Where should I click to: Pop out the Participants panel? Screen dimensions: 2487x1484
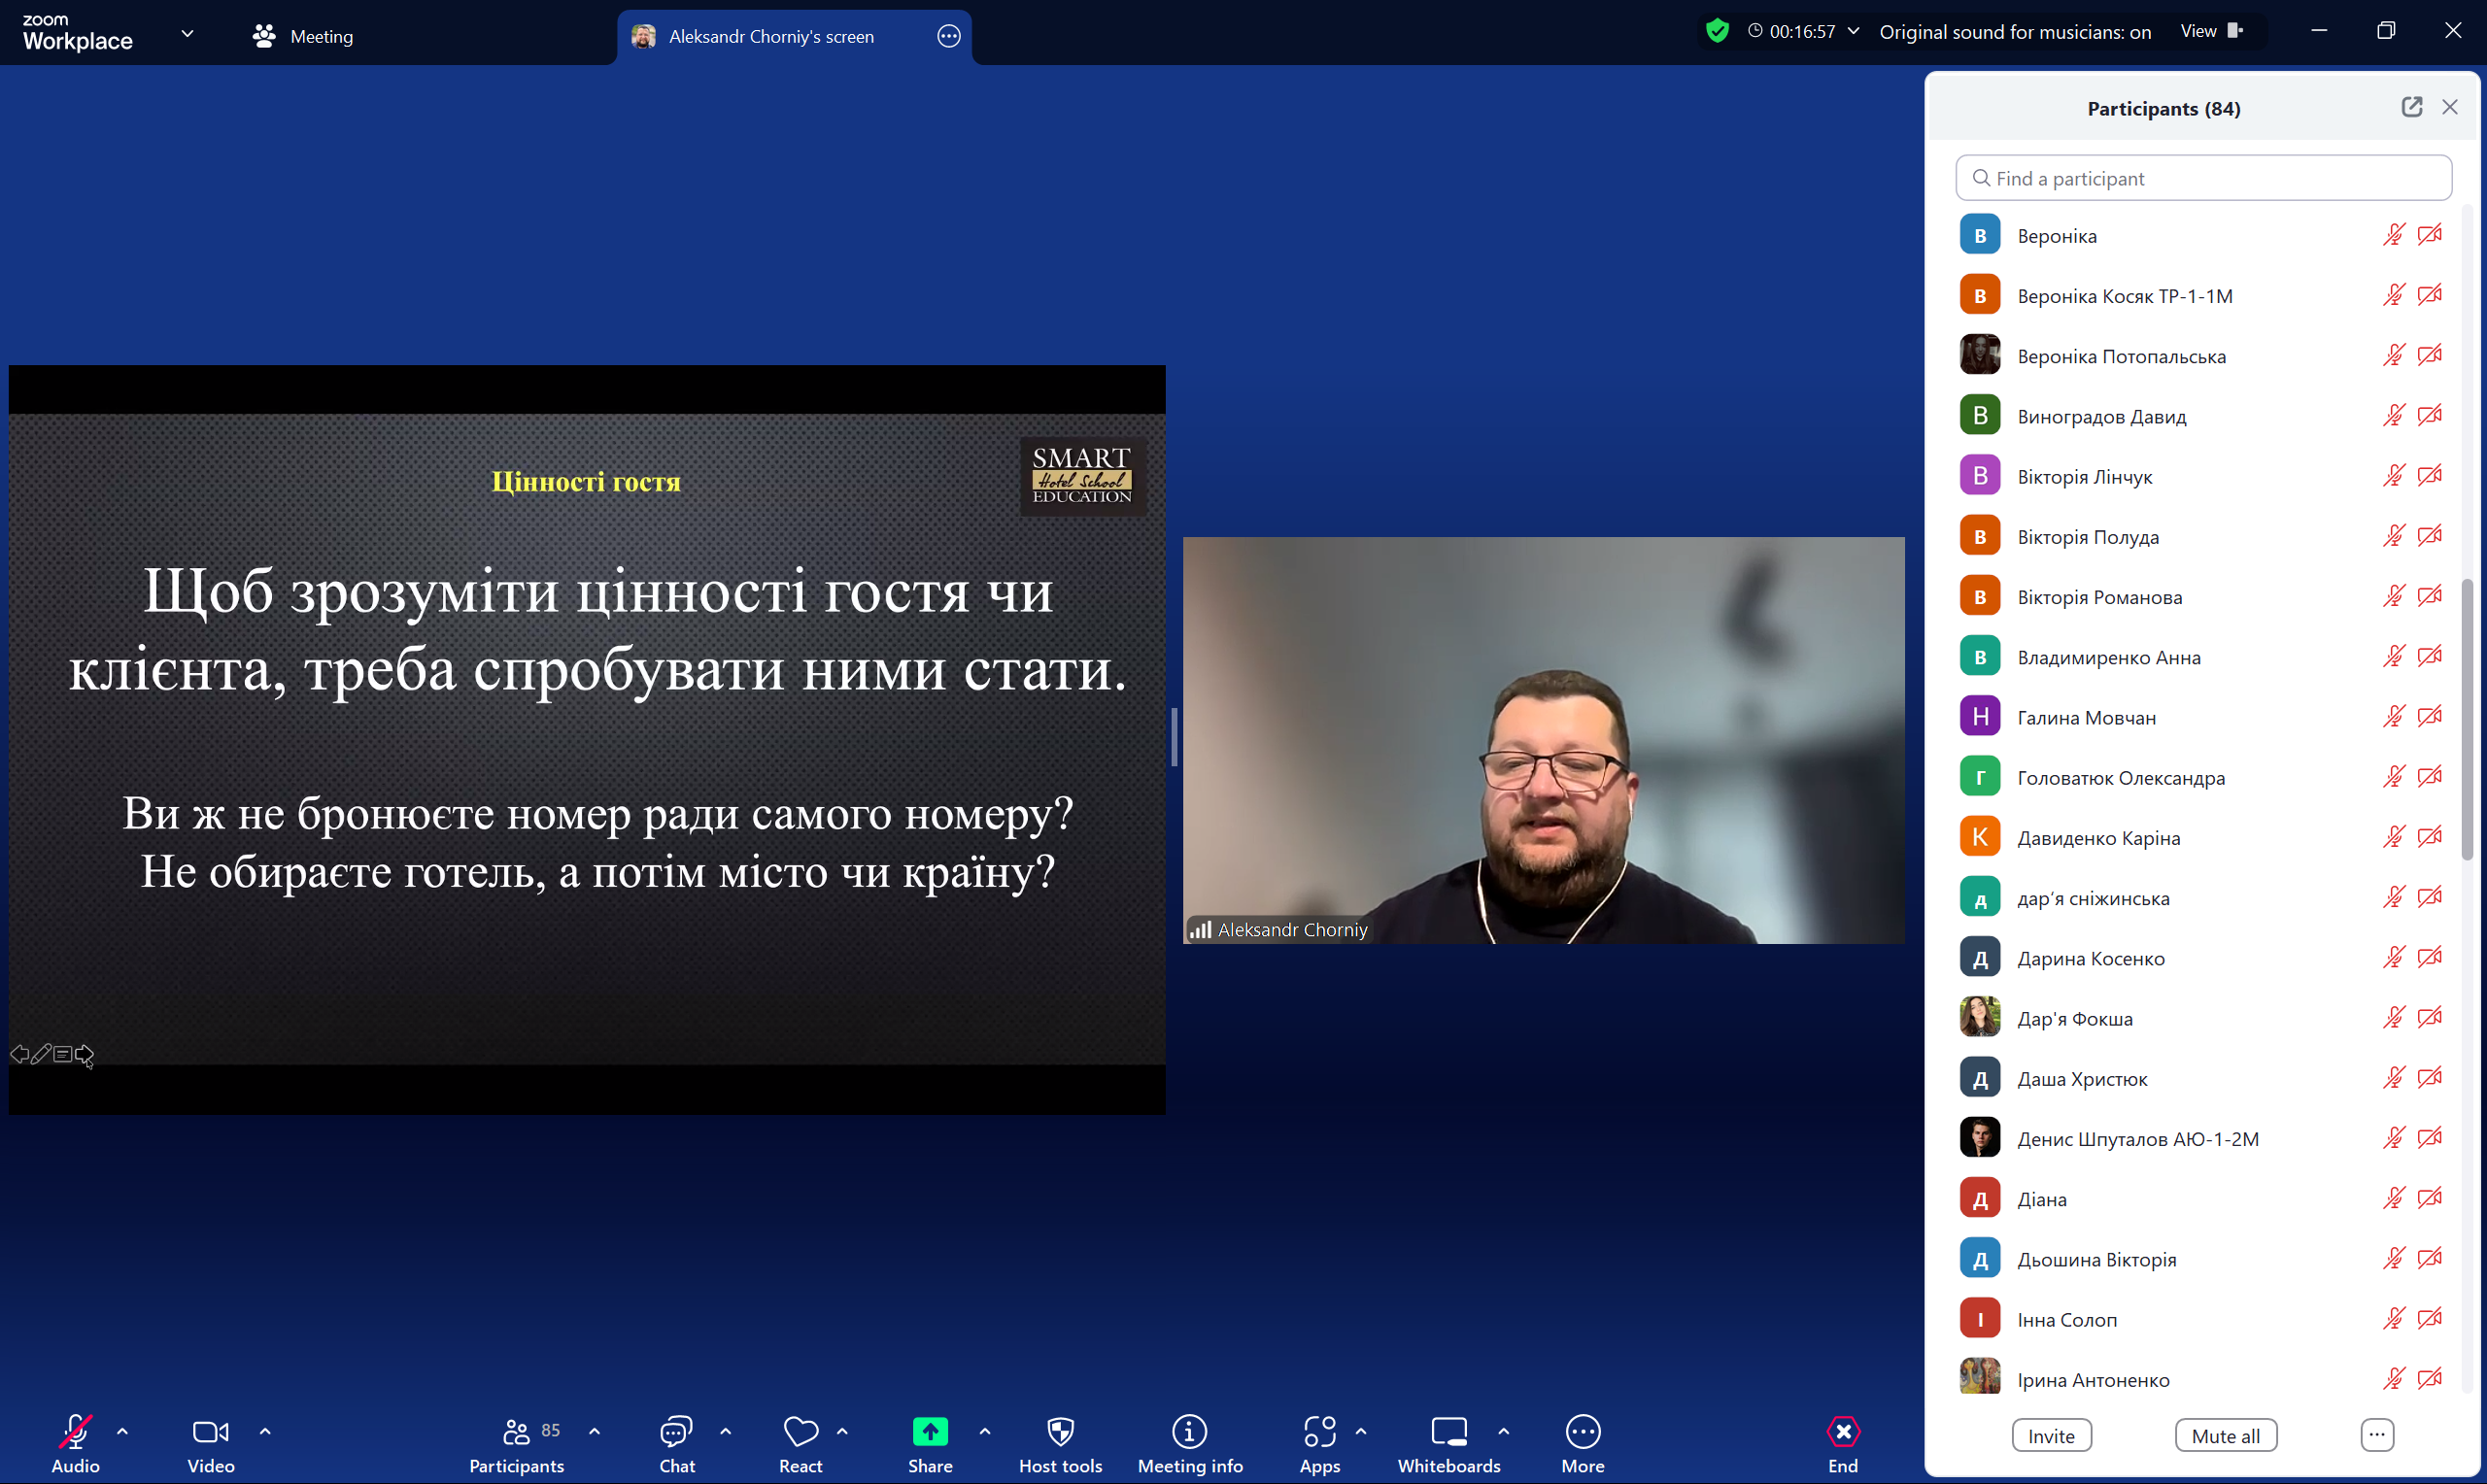tap(2411, 107)
